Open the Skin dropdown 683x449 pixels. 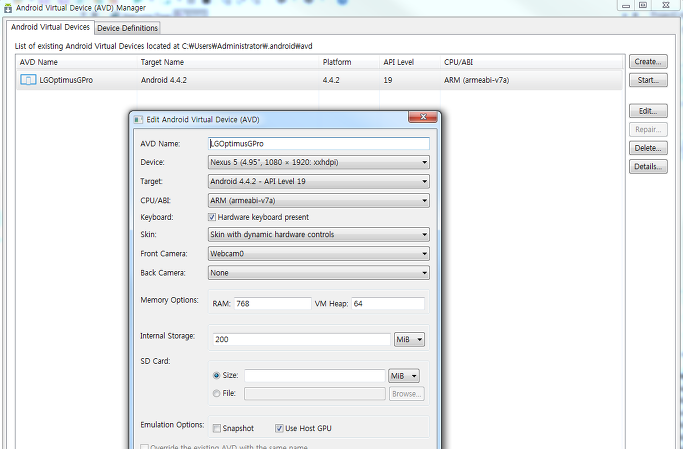(318, 235)
